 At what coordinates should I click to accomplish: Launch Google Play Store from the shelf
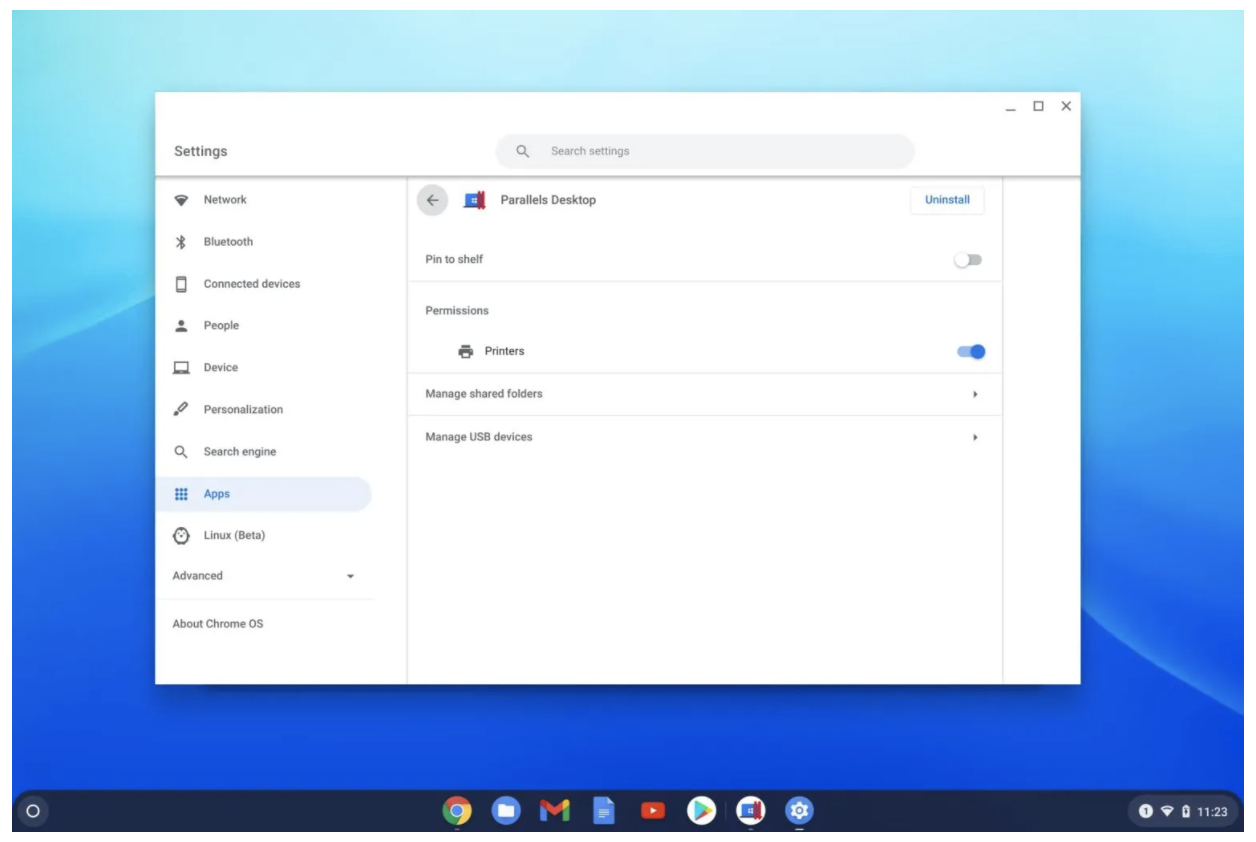point(702,810)
